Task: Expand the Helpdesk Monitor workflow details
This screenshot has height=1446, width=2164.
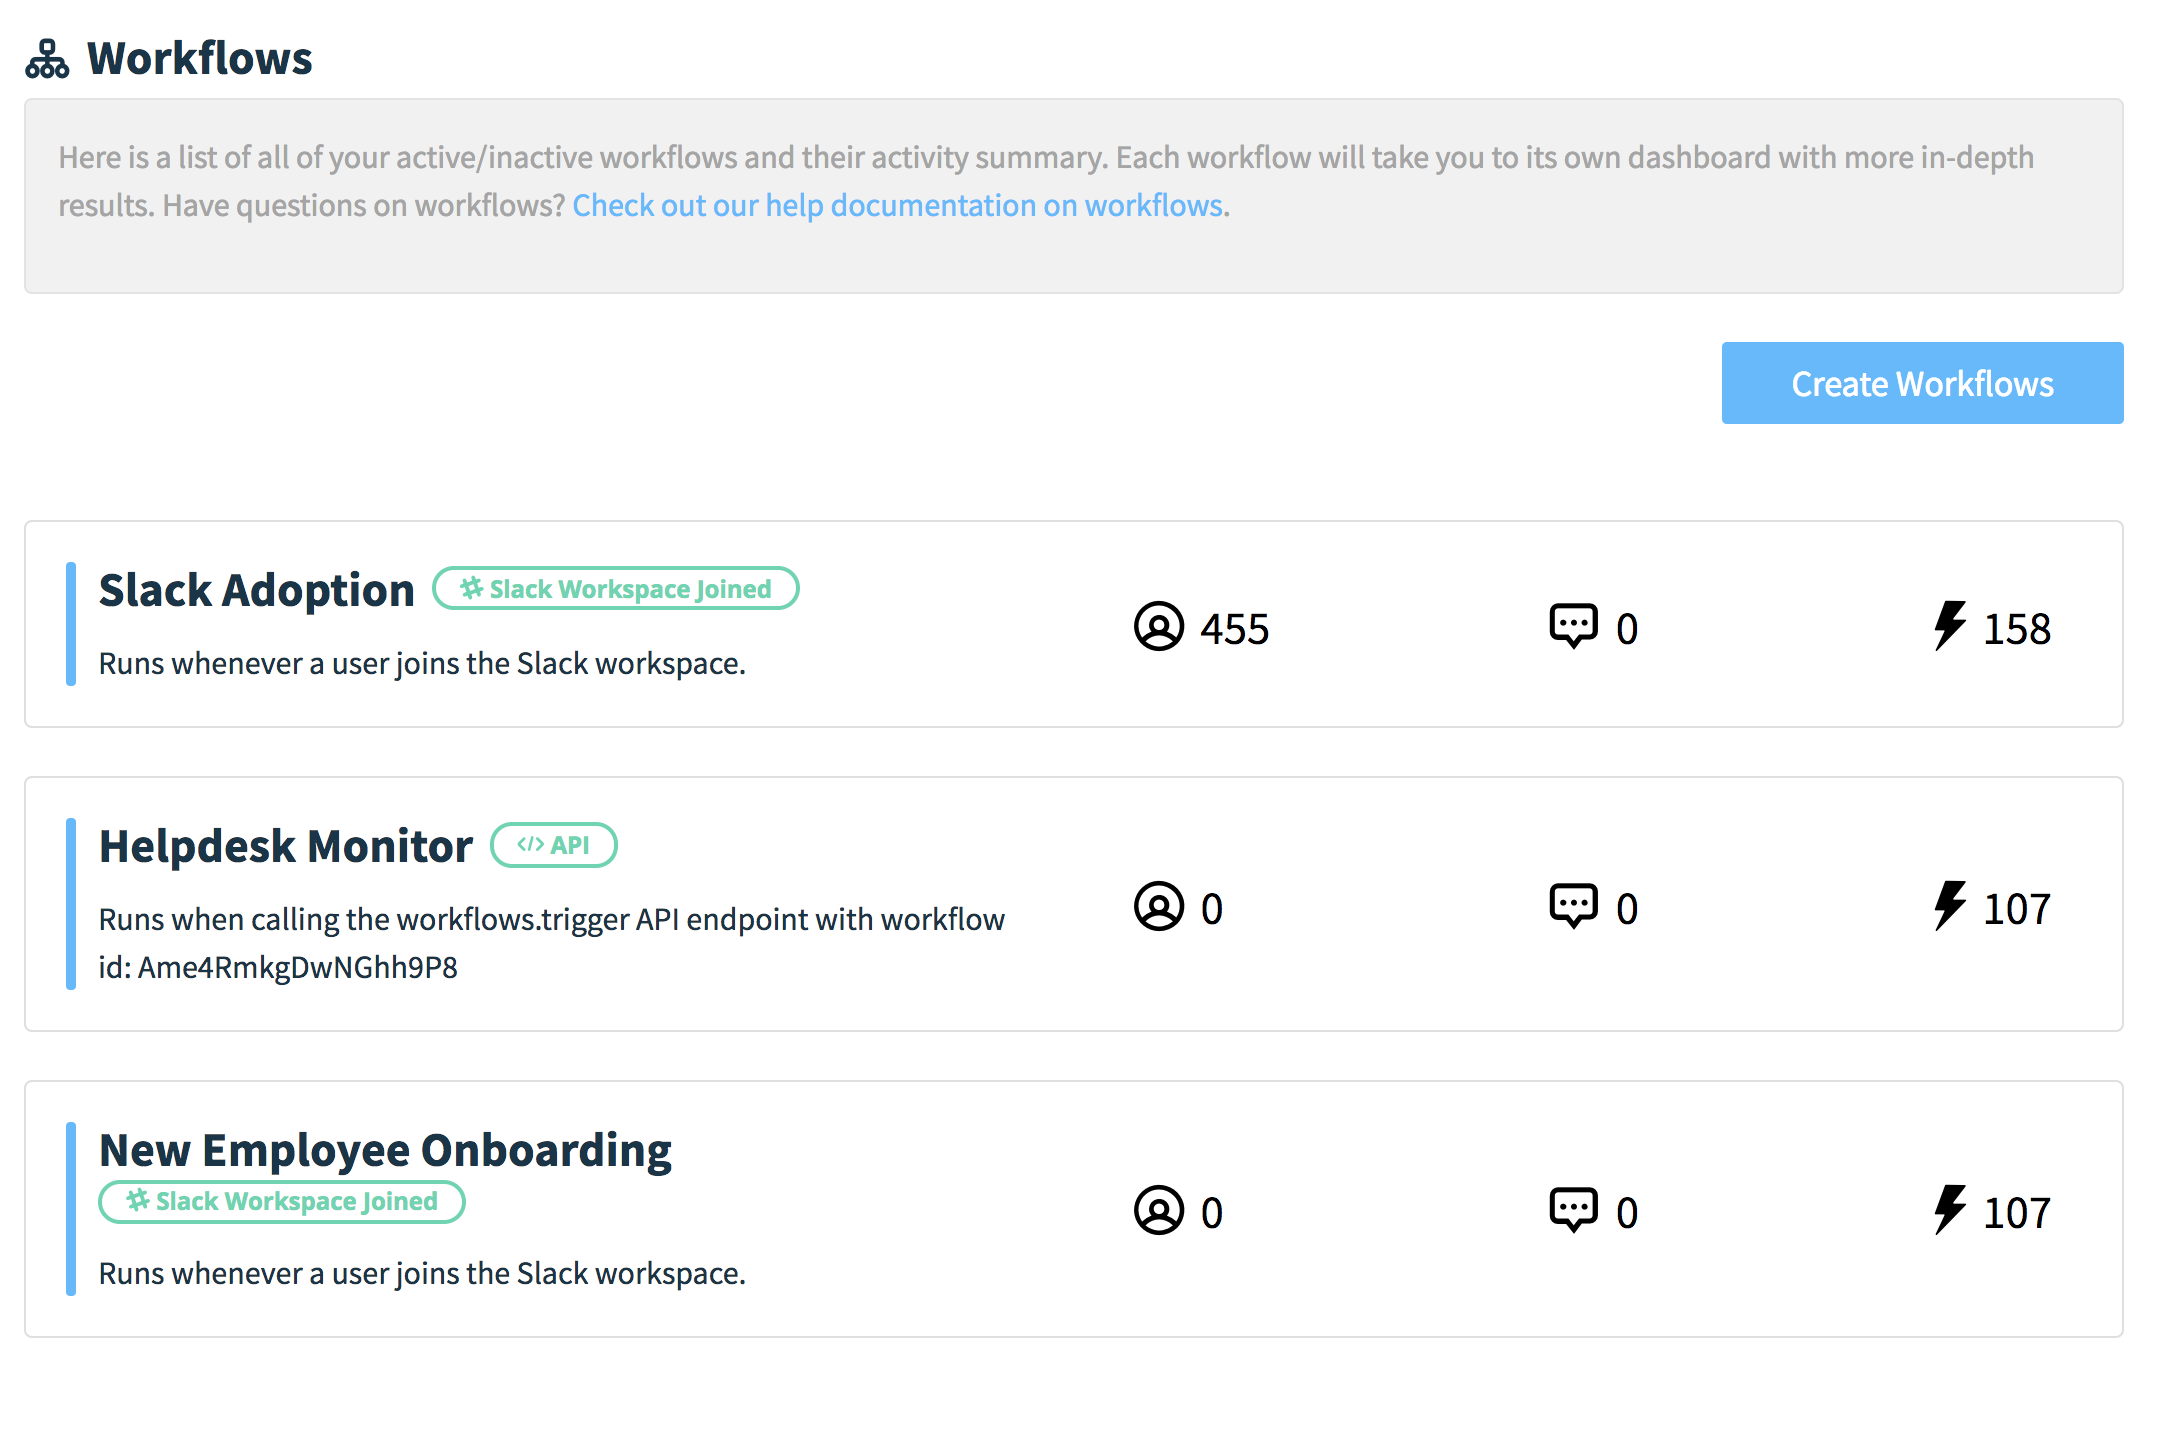Action: point(284,842)
